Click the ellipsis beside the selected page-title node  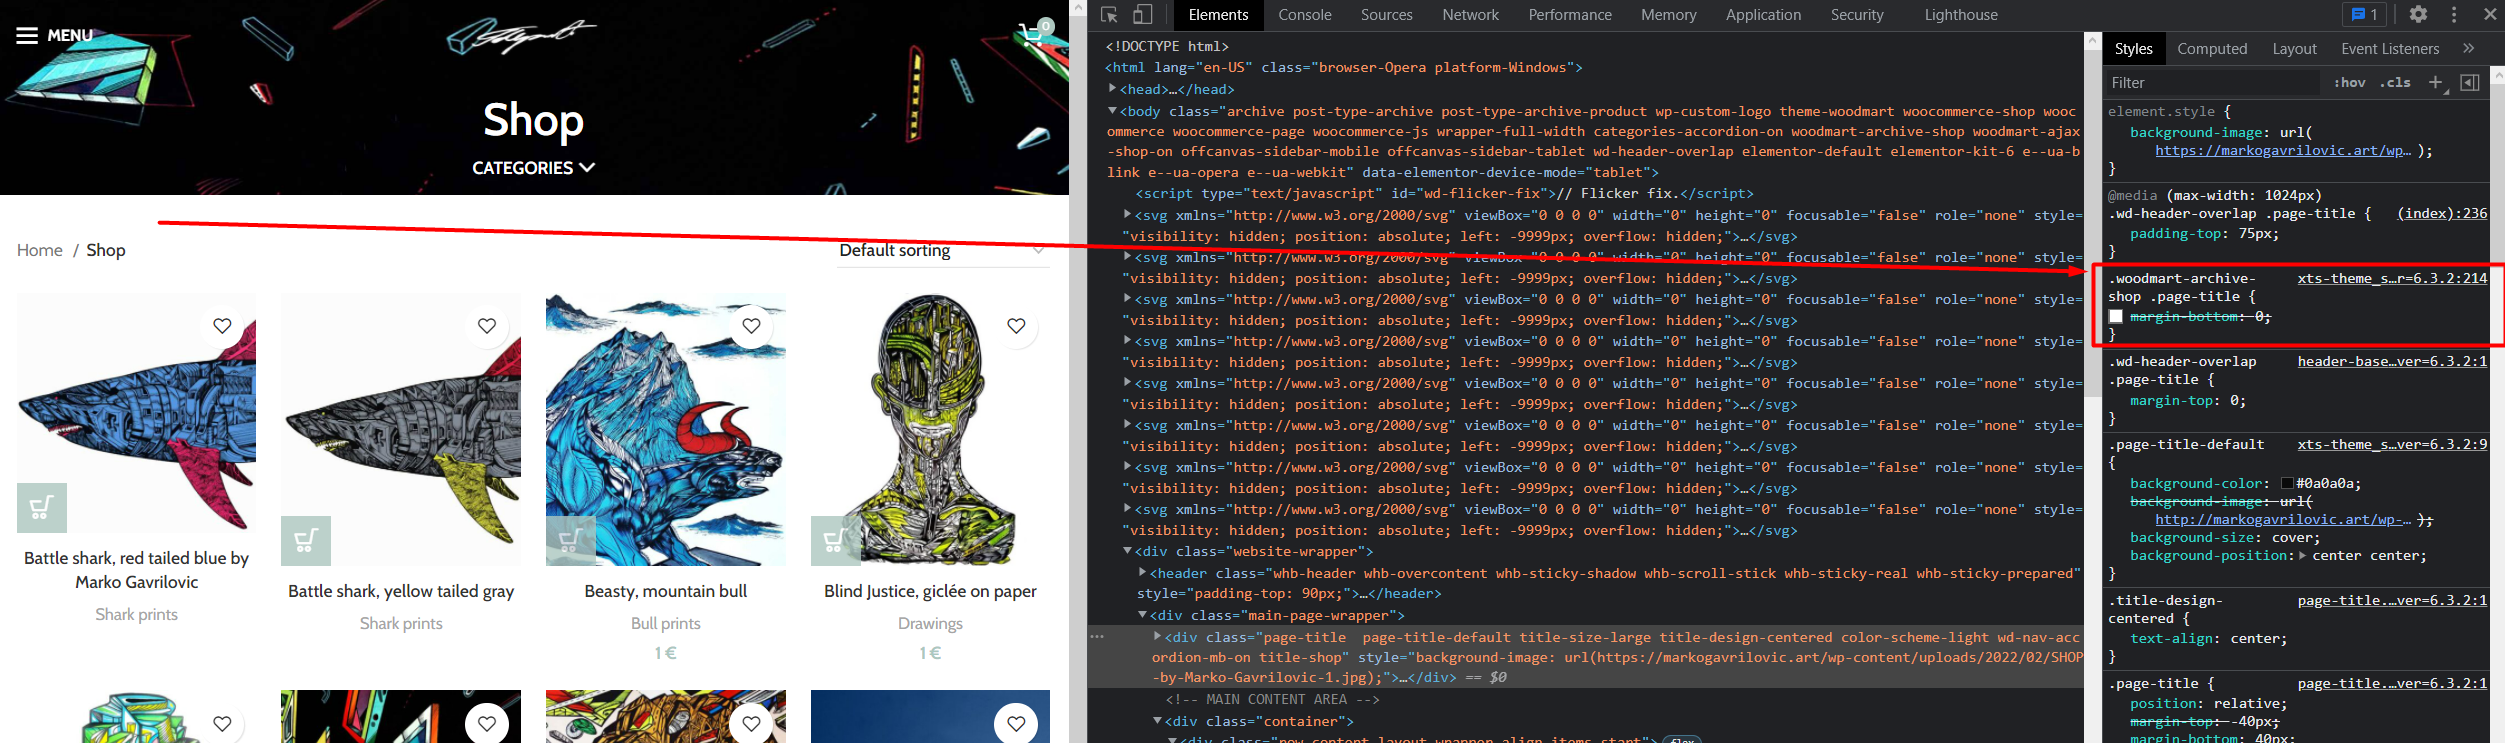coord(1098,636)
